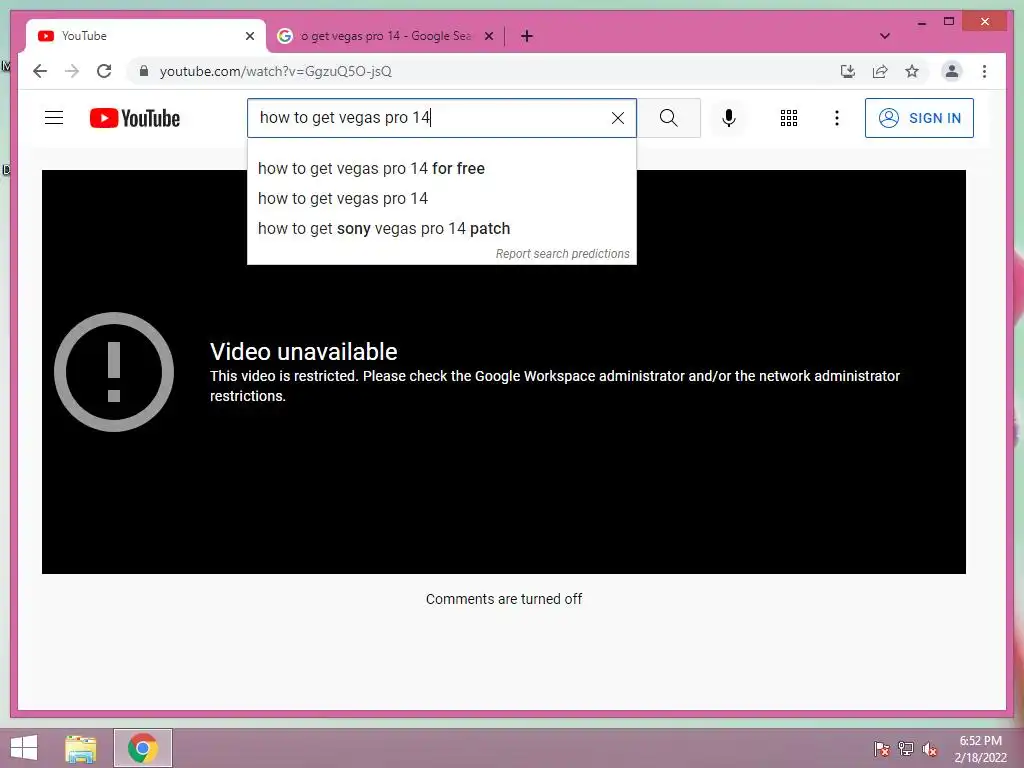
Task: Minimize the Chrome window
Action: [x=921, y=22]
